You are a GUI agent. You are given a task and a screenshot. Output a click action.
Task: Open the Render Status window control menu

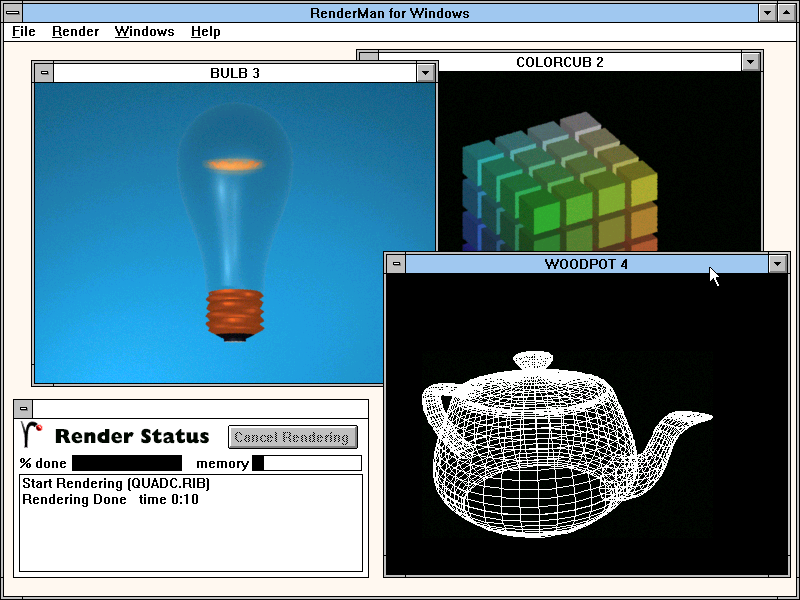coord(24,408)
